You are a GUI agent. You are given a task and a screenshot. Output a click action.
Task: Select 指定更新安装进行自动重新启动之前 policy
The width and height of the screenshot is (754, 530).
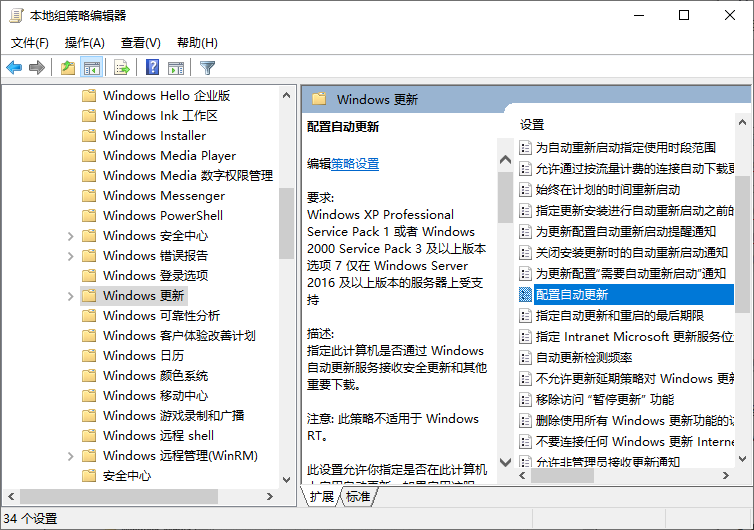point(635,211)
